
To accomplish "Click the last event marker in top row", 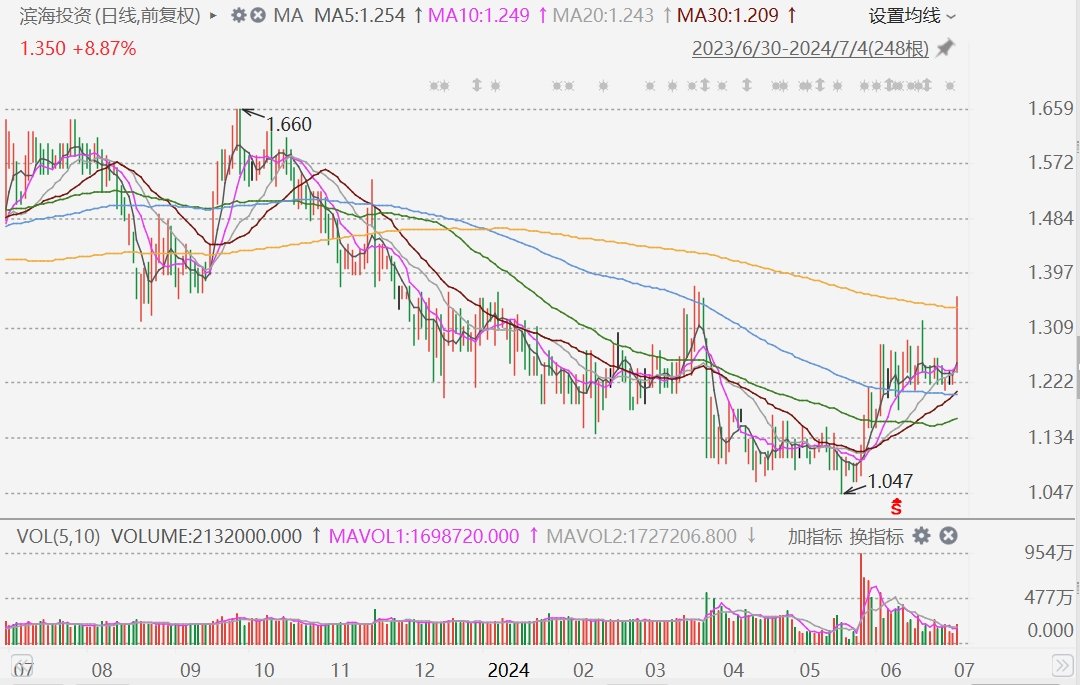I will (950, 86).
